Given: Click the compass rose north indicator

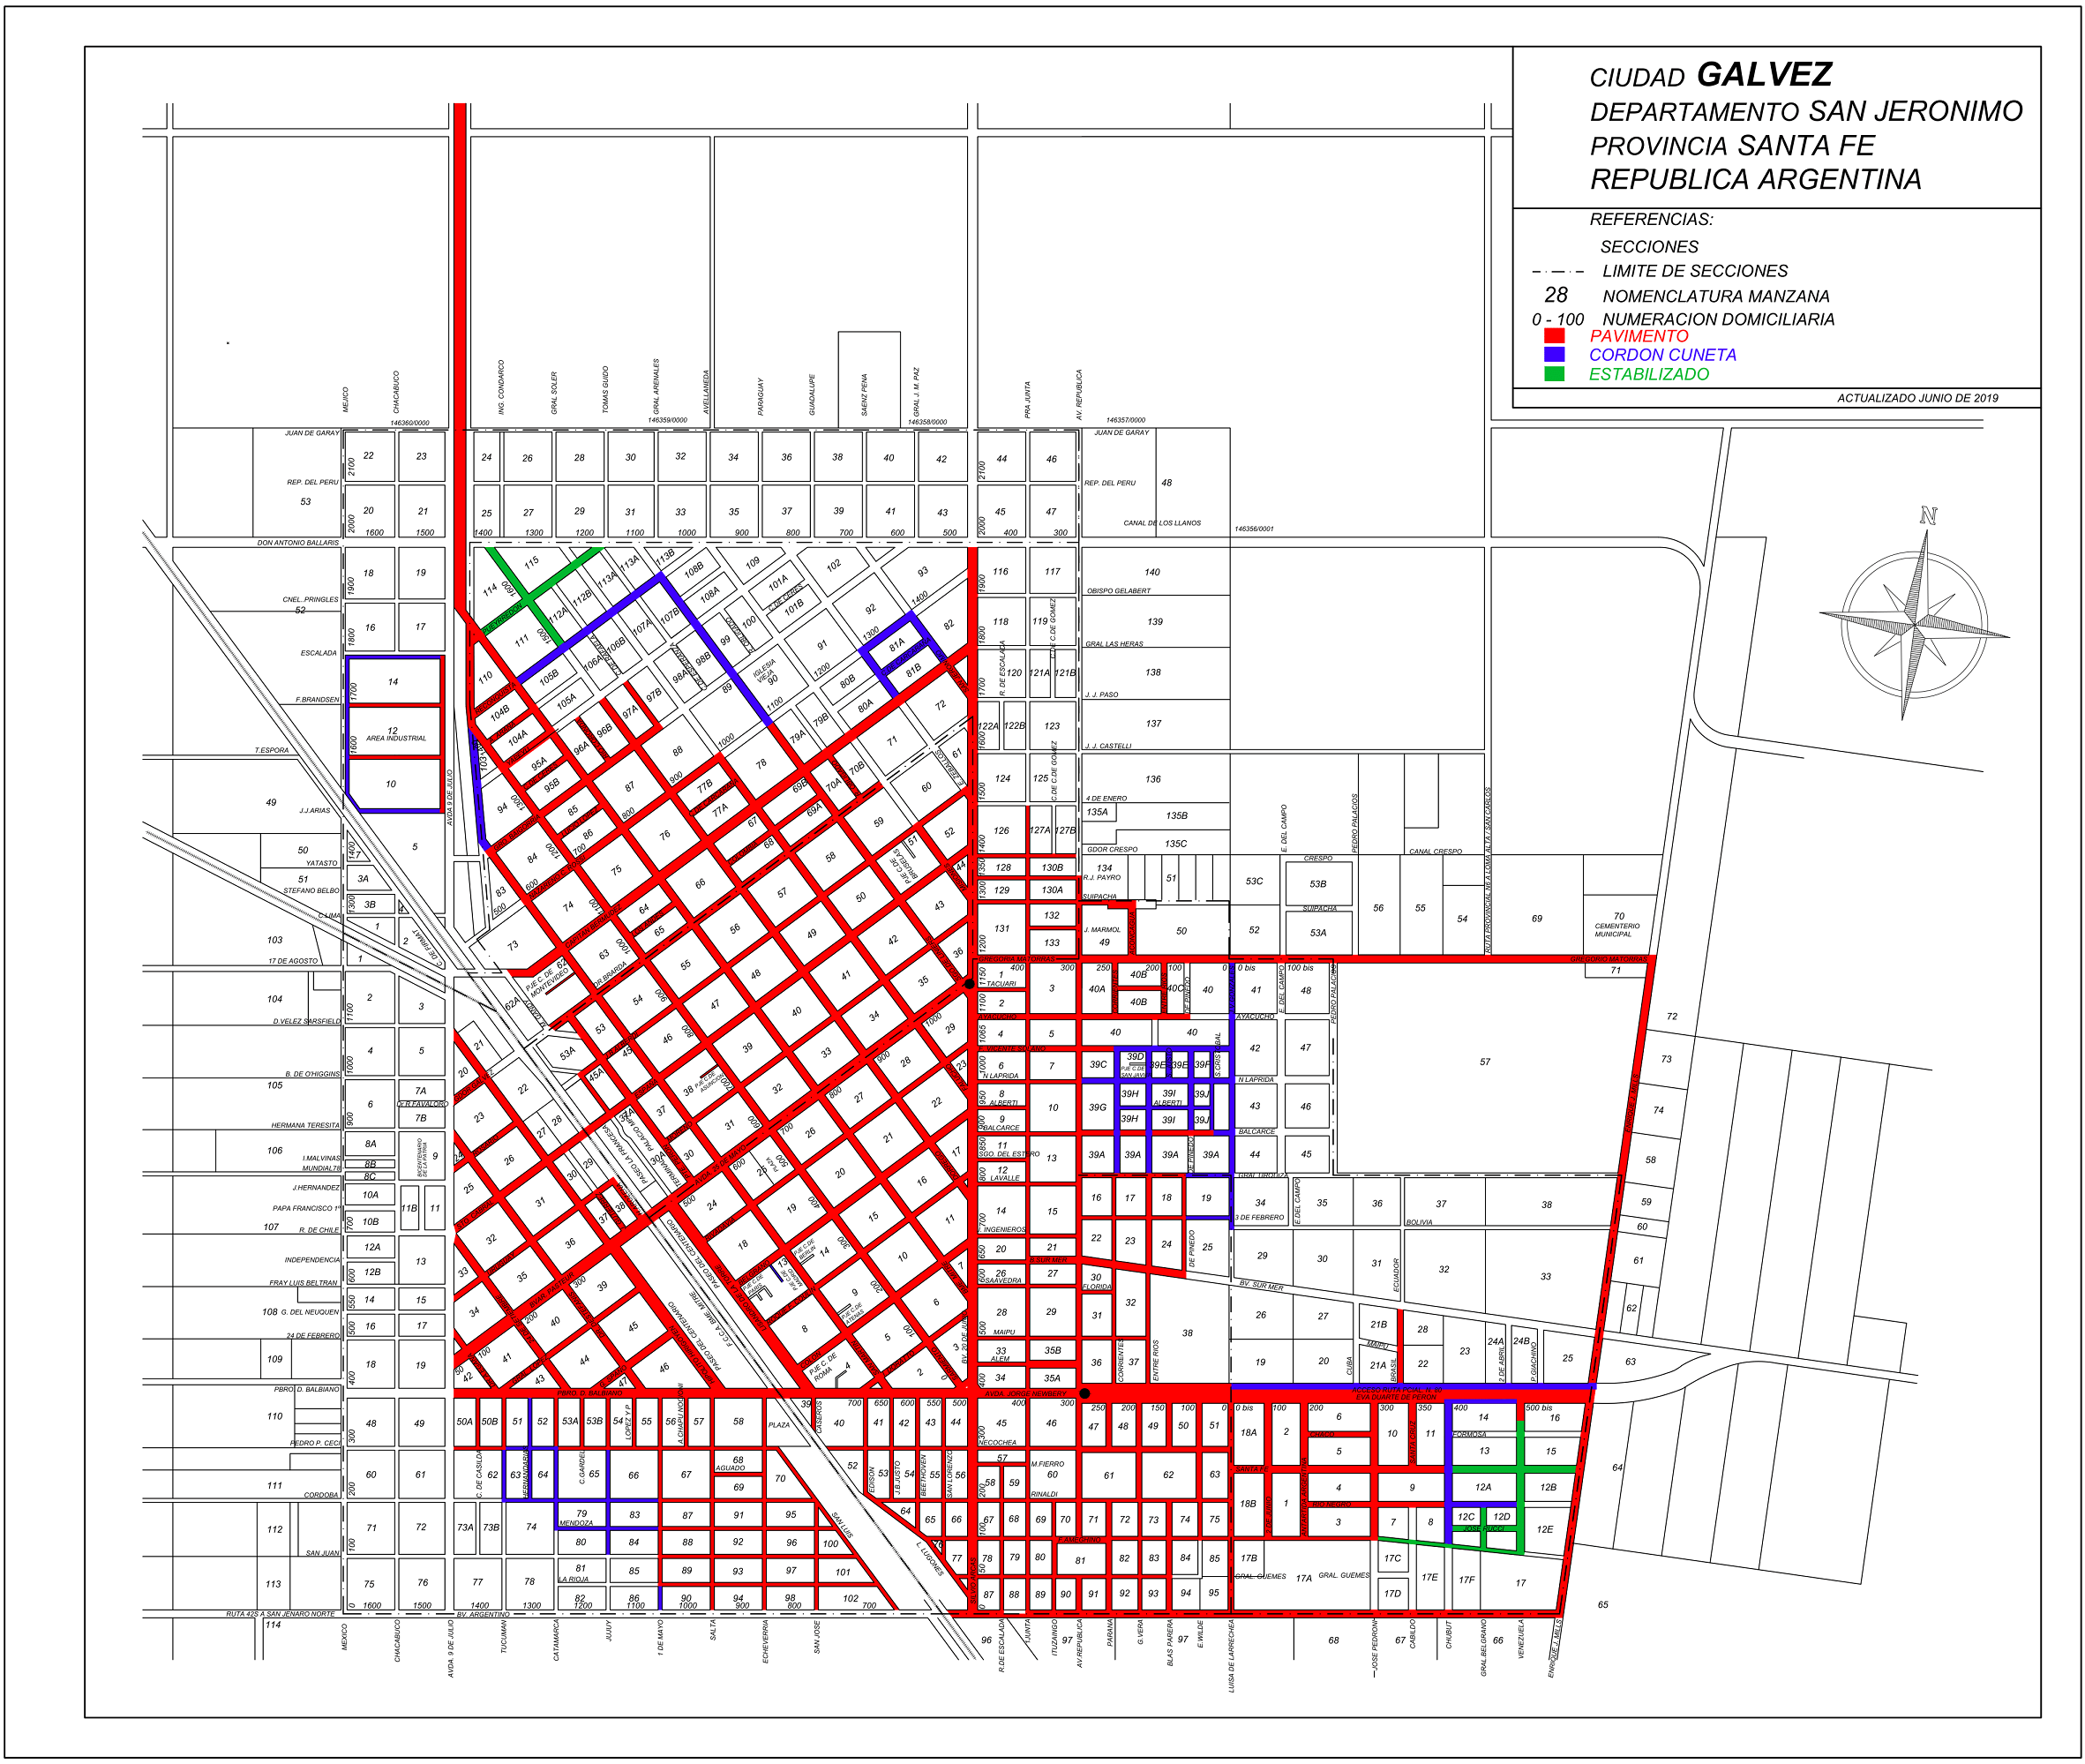Looking at the screenshot, I should tap(1927, 516).
